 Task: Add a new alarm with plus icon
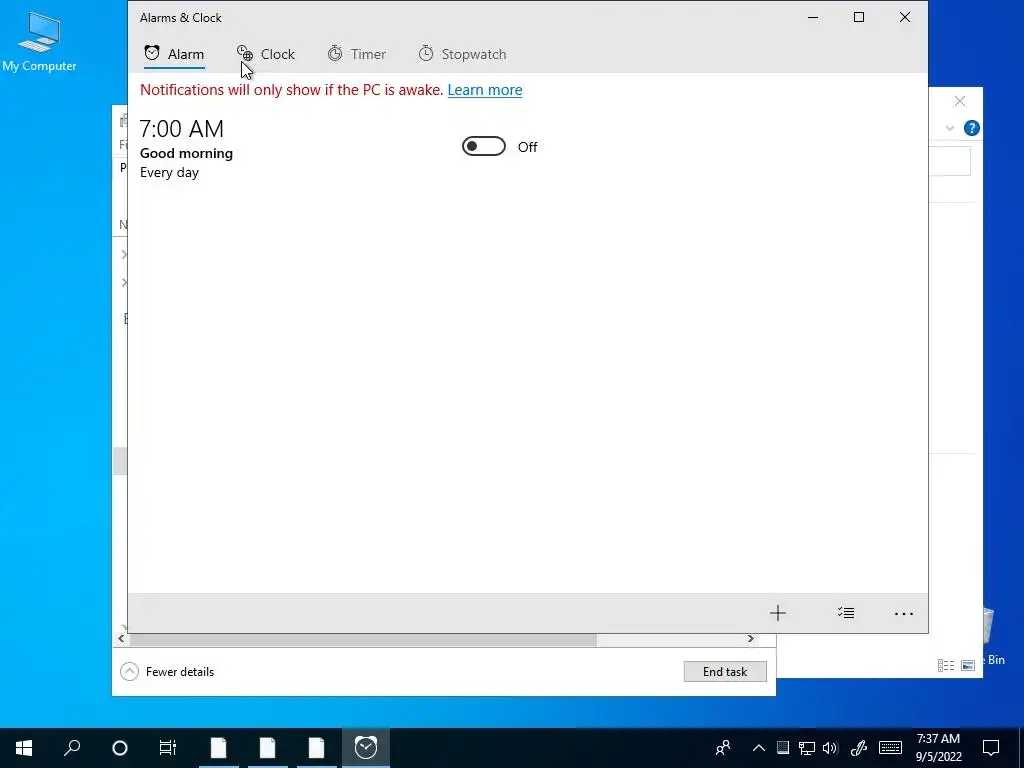point(777,613)
